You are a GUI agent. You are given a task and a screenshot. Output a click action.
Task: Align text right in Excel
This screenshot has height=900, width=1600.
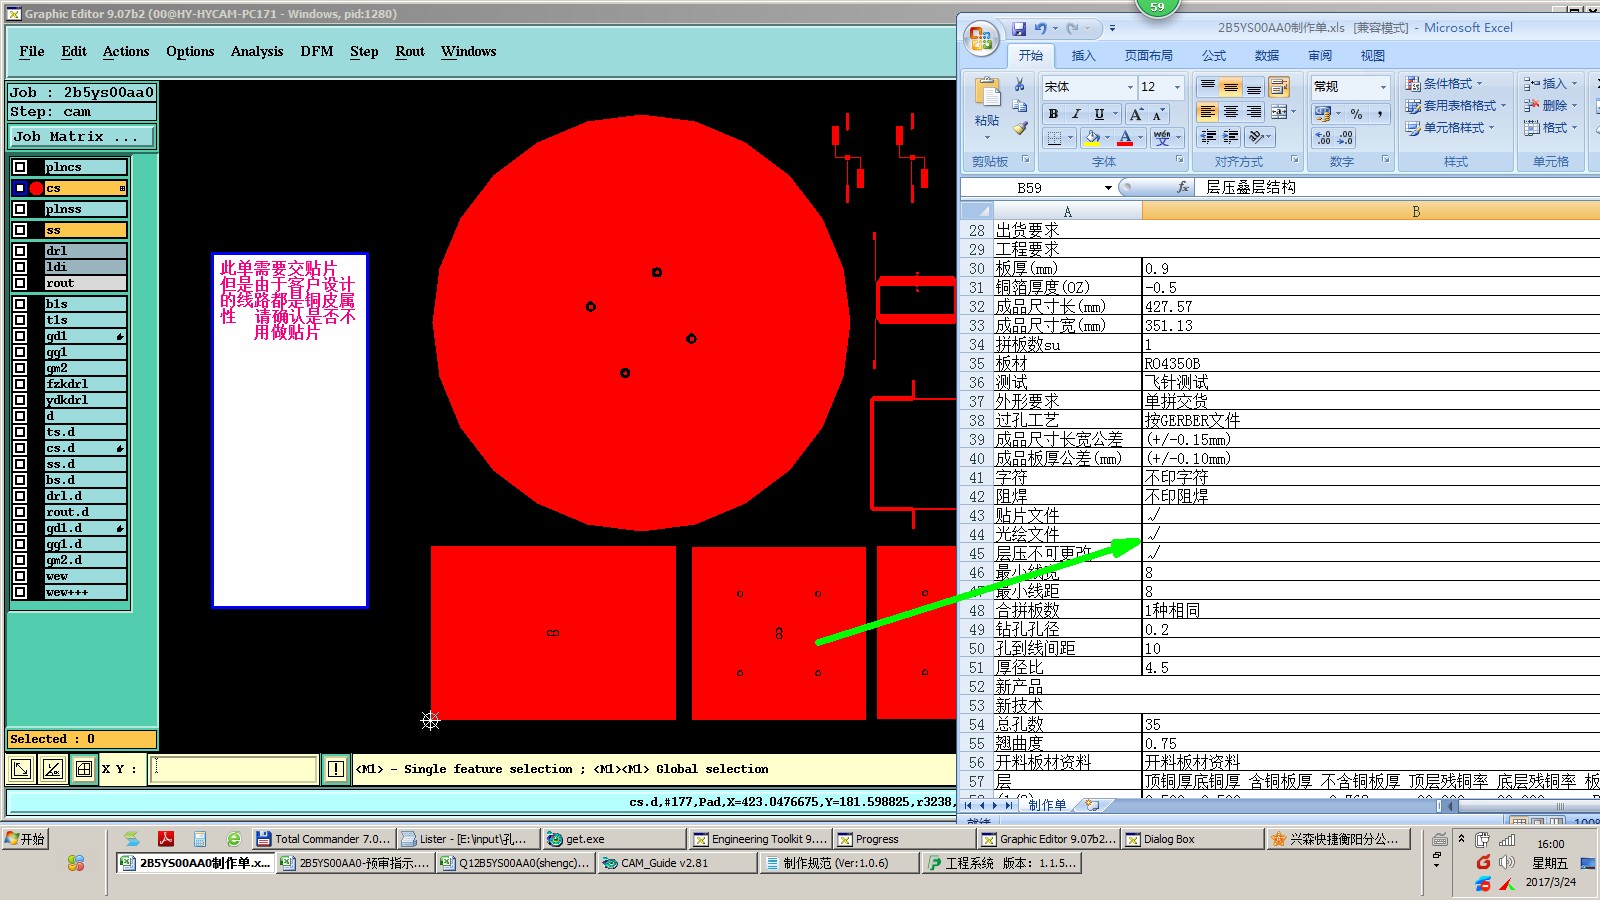[x=1253, y=112]
